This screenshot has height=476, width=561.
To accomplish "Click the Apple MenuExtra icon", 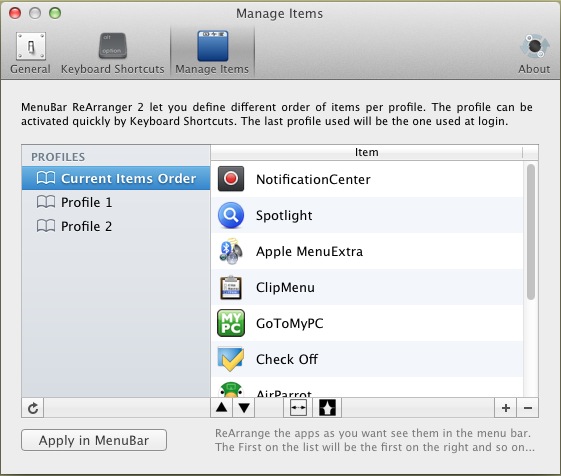I will [x=231, y=251].
